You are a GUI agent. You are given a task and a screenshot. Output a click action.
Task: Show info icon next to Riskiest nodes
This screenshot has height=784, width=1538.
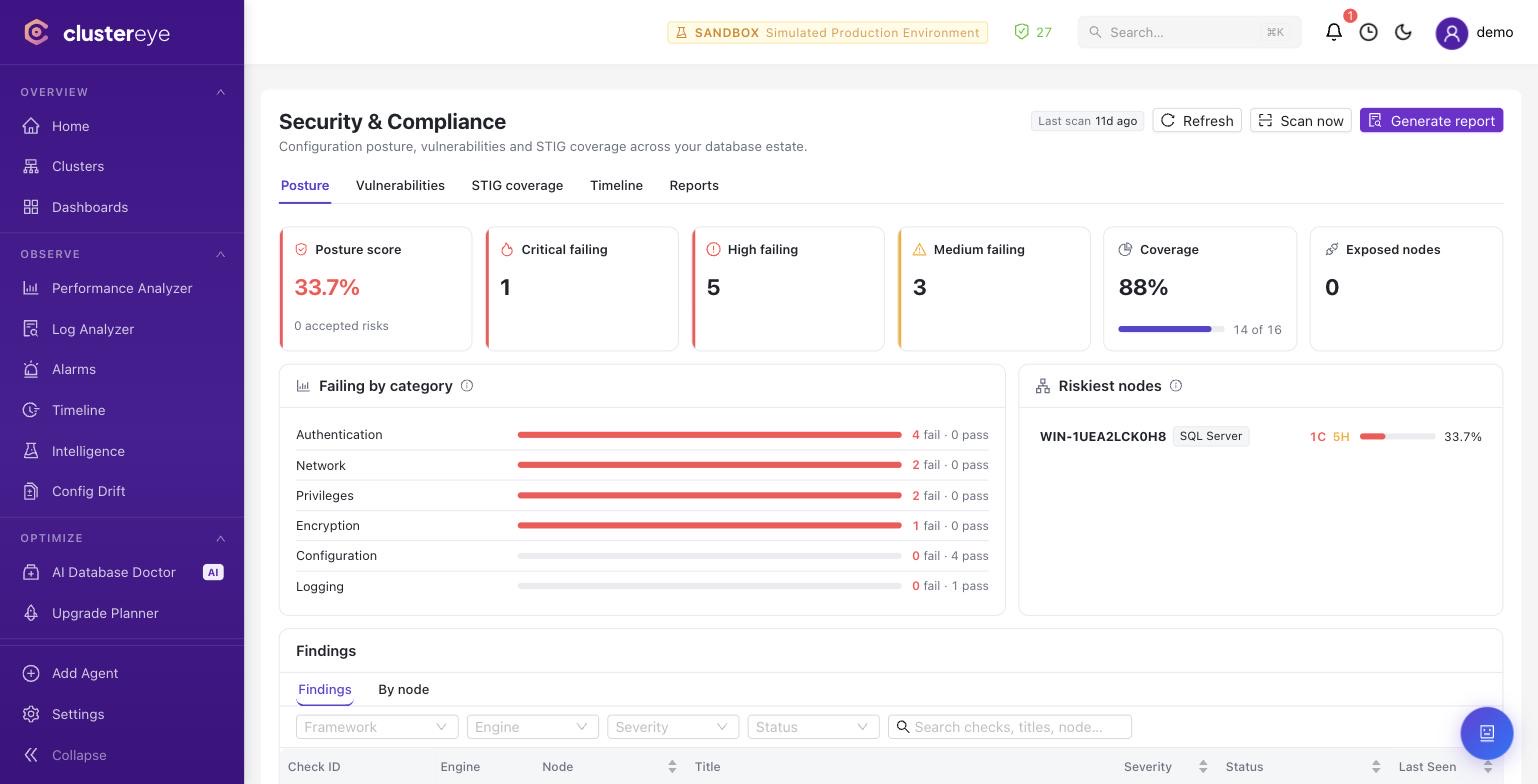pyautogui.click(x=1176, y=386)
